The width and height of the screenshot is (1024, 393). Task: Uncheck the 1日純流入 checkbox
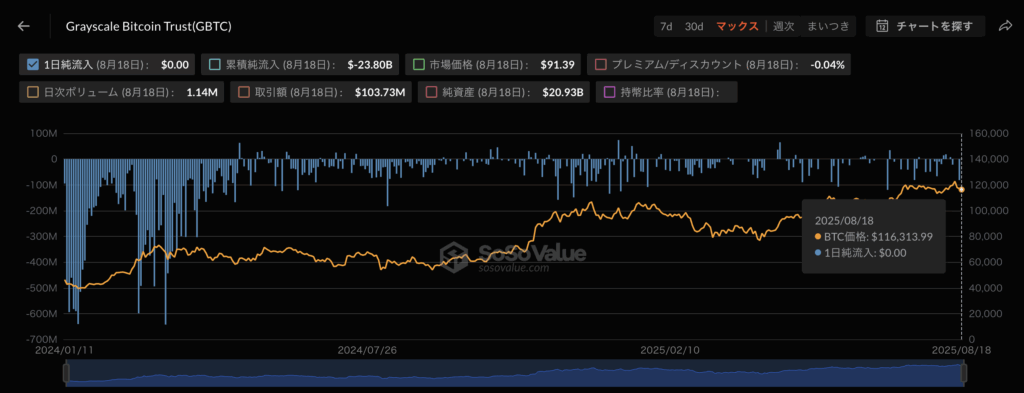(x=33, y=65)
